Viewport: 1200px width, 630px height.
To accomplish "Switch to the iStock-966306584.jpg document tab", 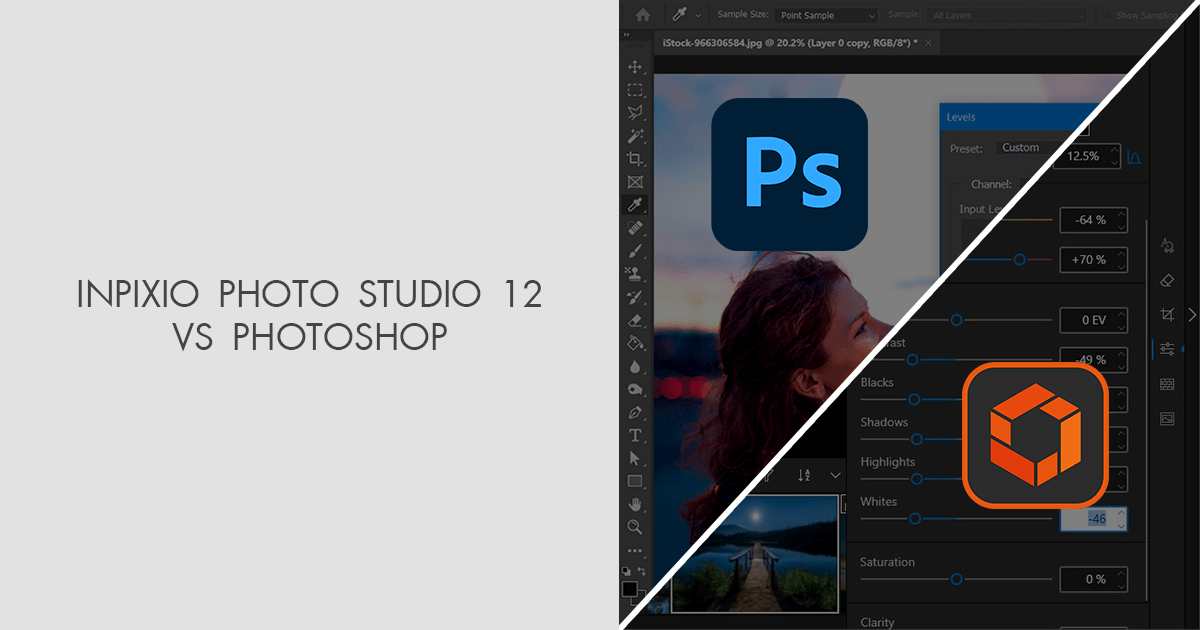I will click(x=790, y=43).
